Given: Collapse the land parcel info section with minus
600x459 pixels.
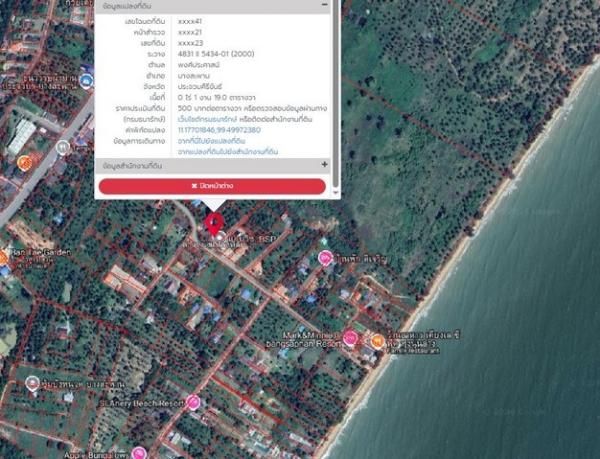Looking at the screenshot, I should (324, 5).
